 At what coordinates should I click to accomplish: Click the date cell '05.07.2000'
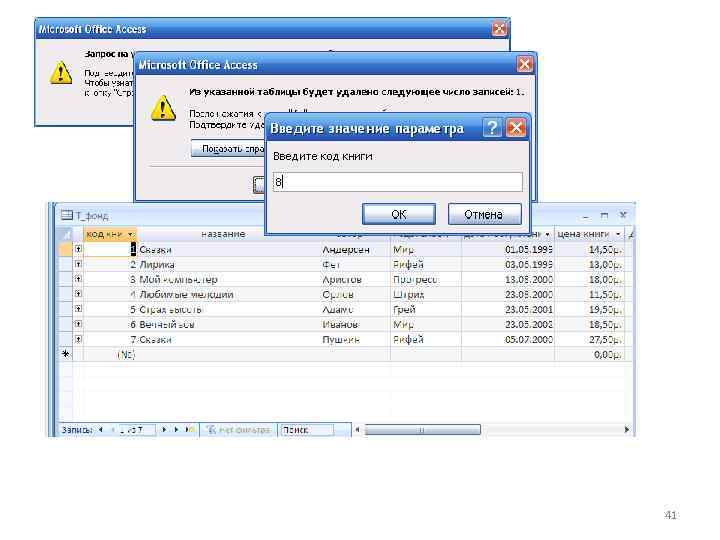(x=508, y=340)
